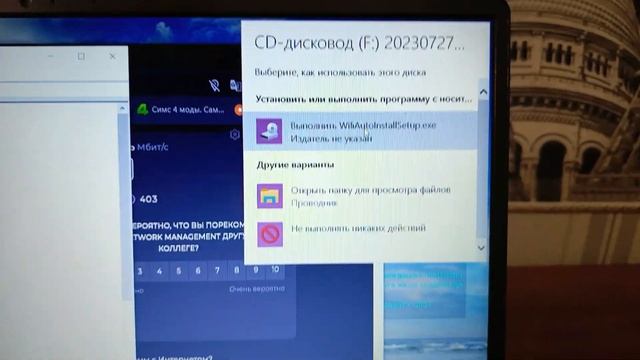
Task: Click the AutoPlay scroll down arrow
Action: click(x=482, y=248)
